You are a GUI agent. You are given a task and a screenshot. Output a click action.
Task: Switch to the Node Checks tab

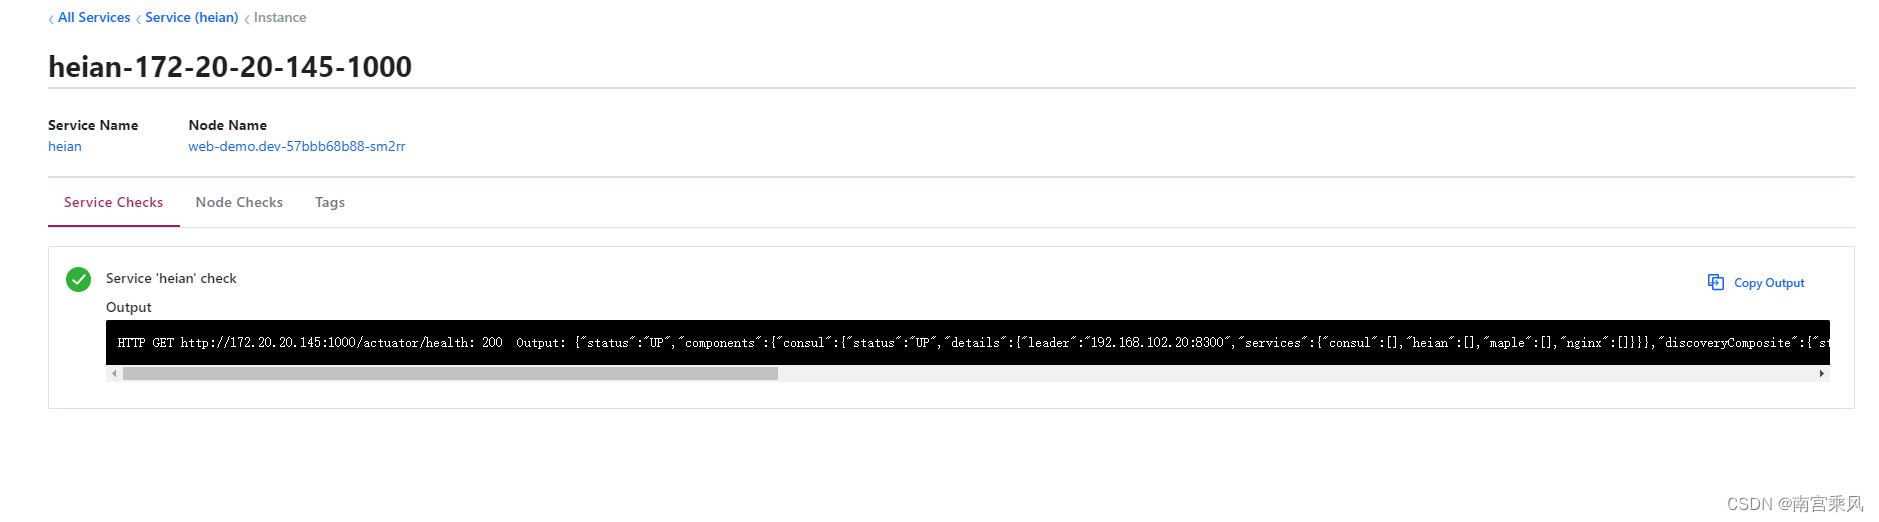point(239,203)
